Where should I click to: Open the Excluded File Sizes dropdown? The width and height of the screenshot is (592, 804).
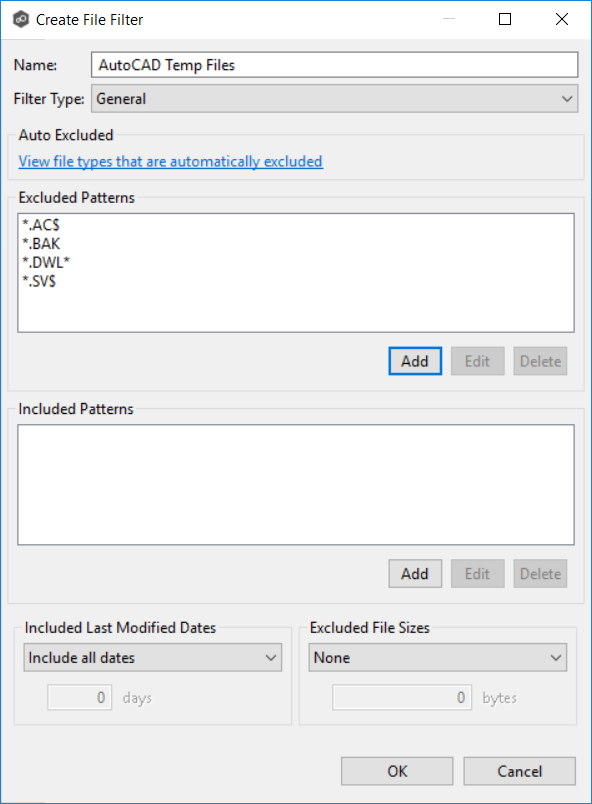point(438,657)
